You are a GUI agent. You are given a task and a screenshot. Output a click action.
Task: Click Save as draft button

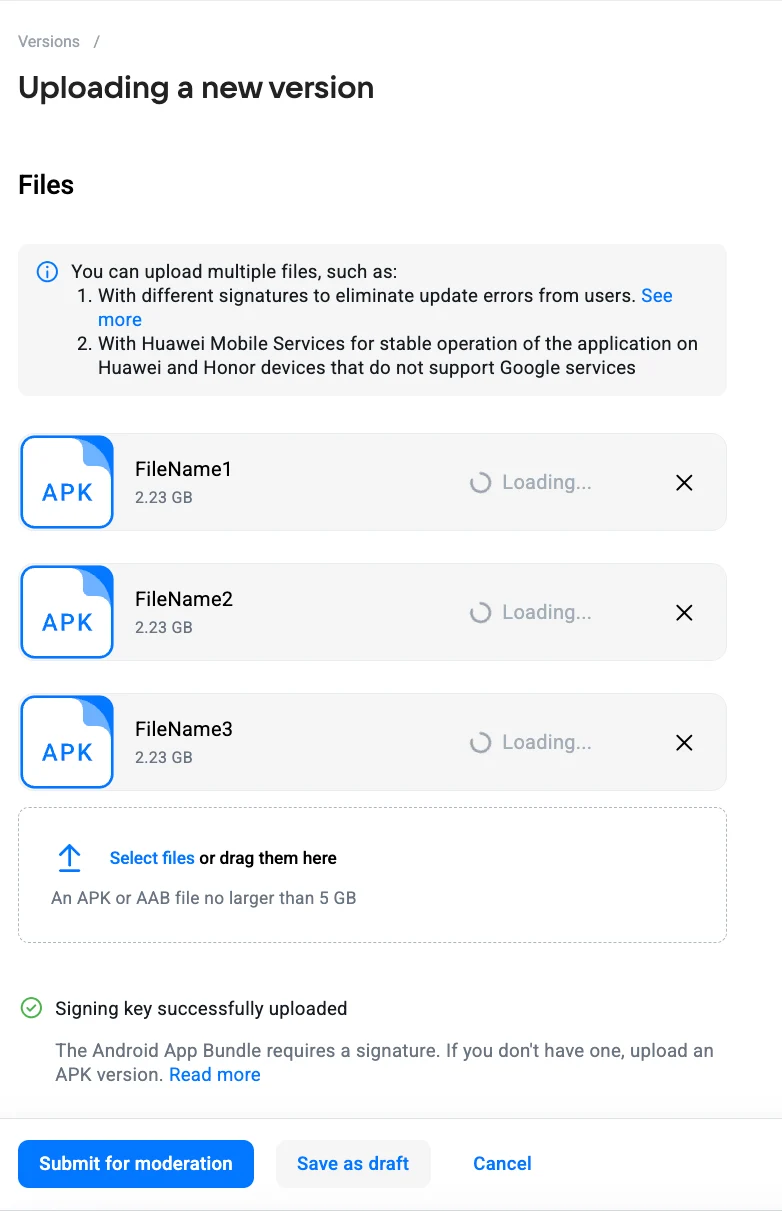click(353, 1164)
